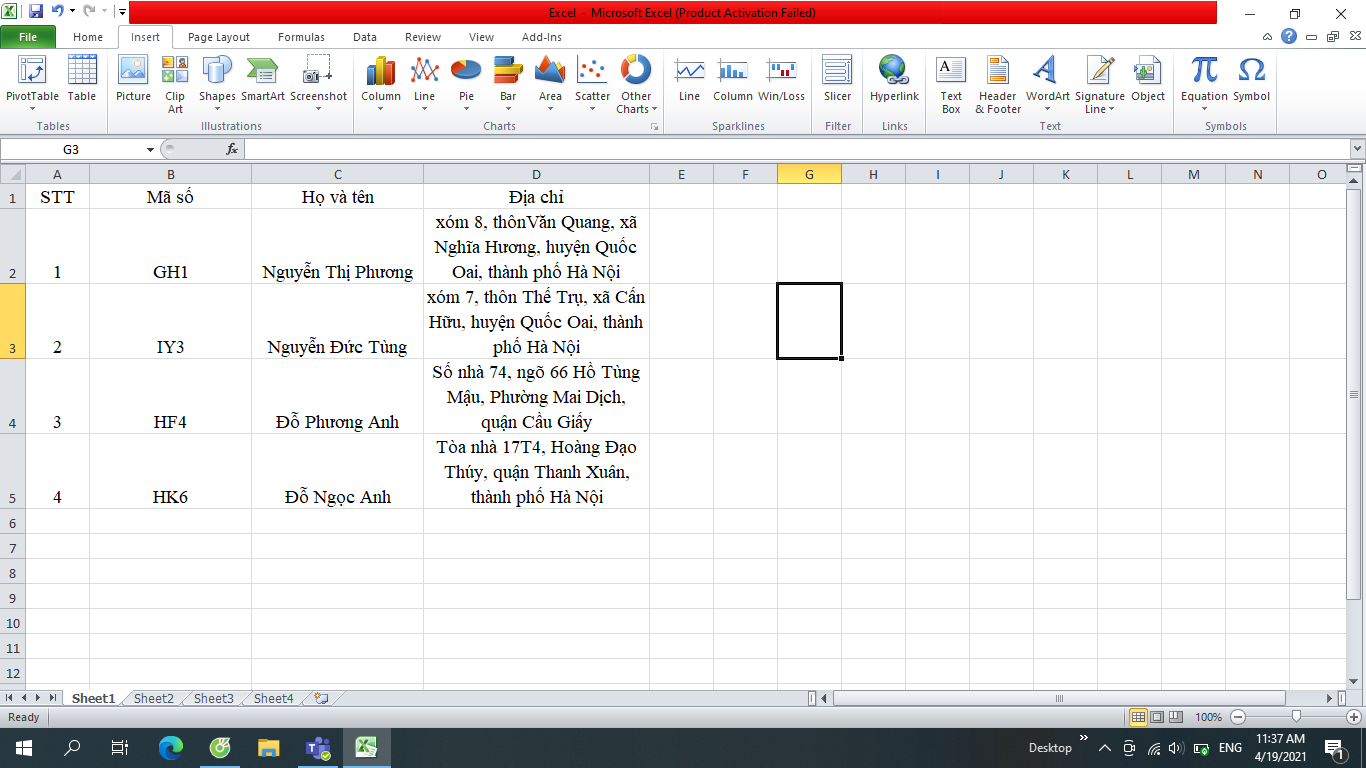Insert an embedded Object

click(x=1148, y=80)
